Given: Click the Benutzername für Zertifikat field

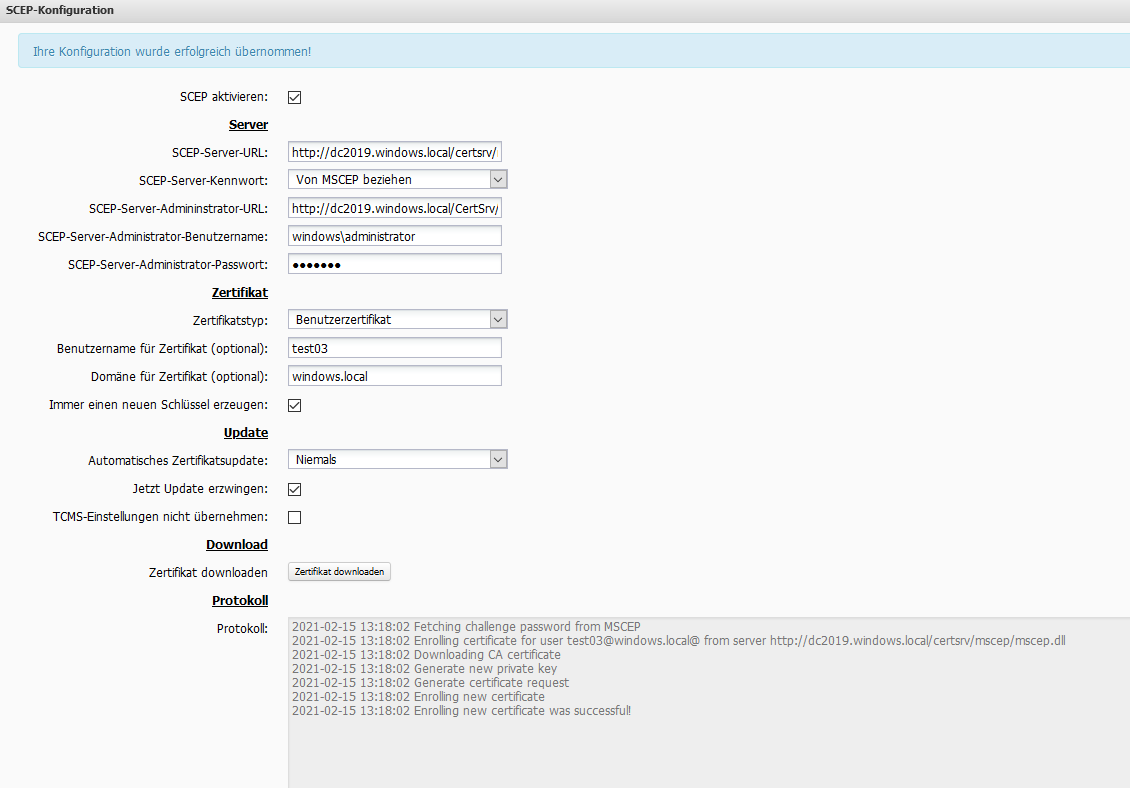Looking at the screenshot, I should click(x=394, y=348).
